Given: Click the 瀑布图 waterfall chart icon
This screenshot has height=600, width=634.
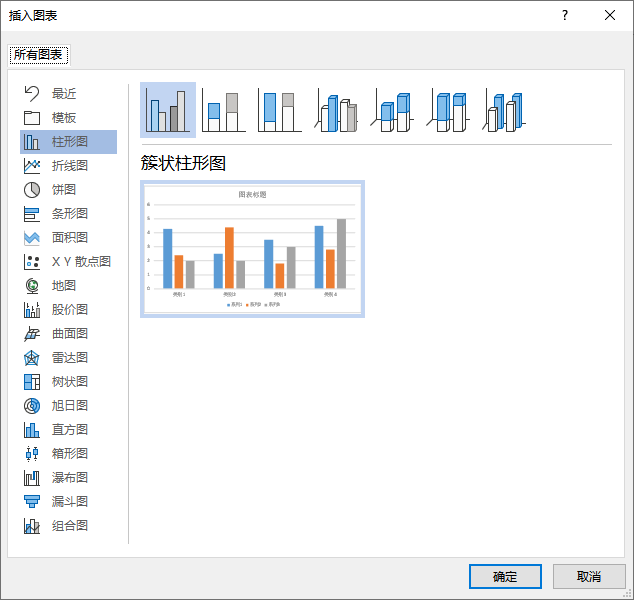Looking at the screenshot, I should tap(32, 478).
